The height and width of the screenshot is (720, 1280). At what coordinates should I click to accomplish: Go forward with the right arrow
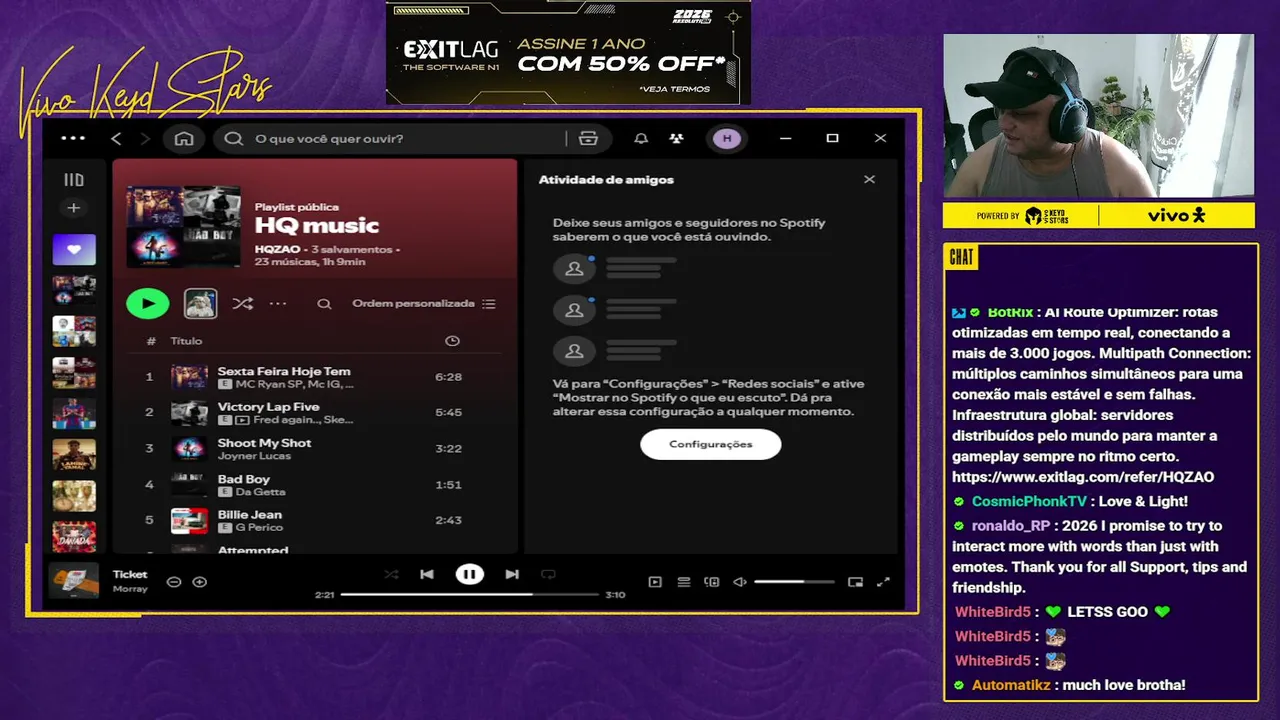coord(145,138)
